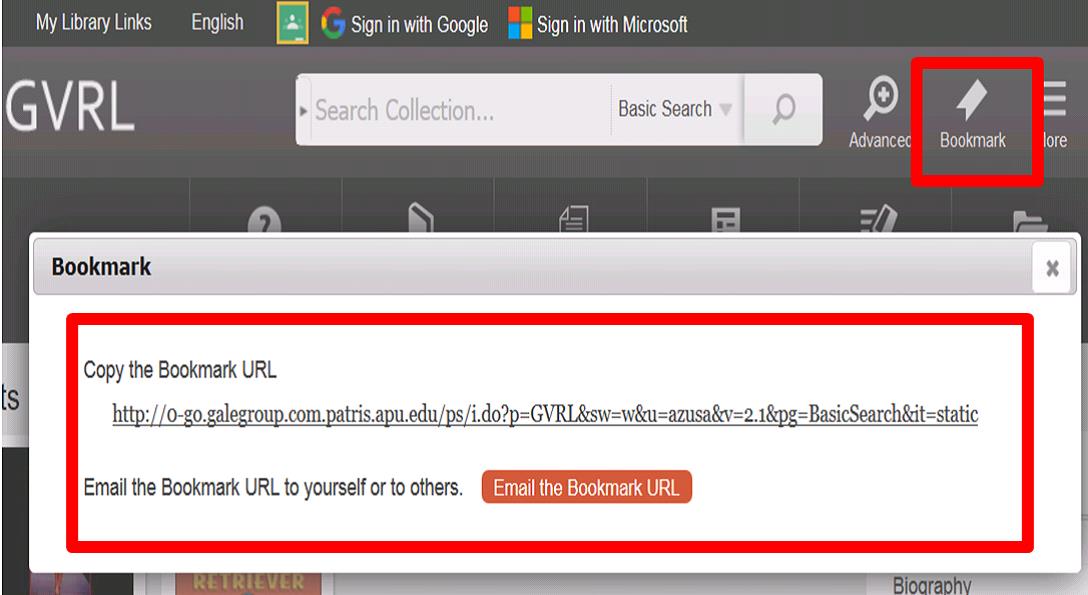The image size is (1088, 595).
Task: Close the Bookmark dialog
Action: [x=1052, y=268]
